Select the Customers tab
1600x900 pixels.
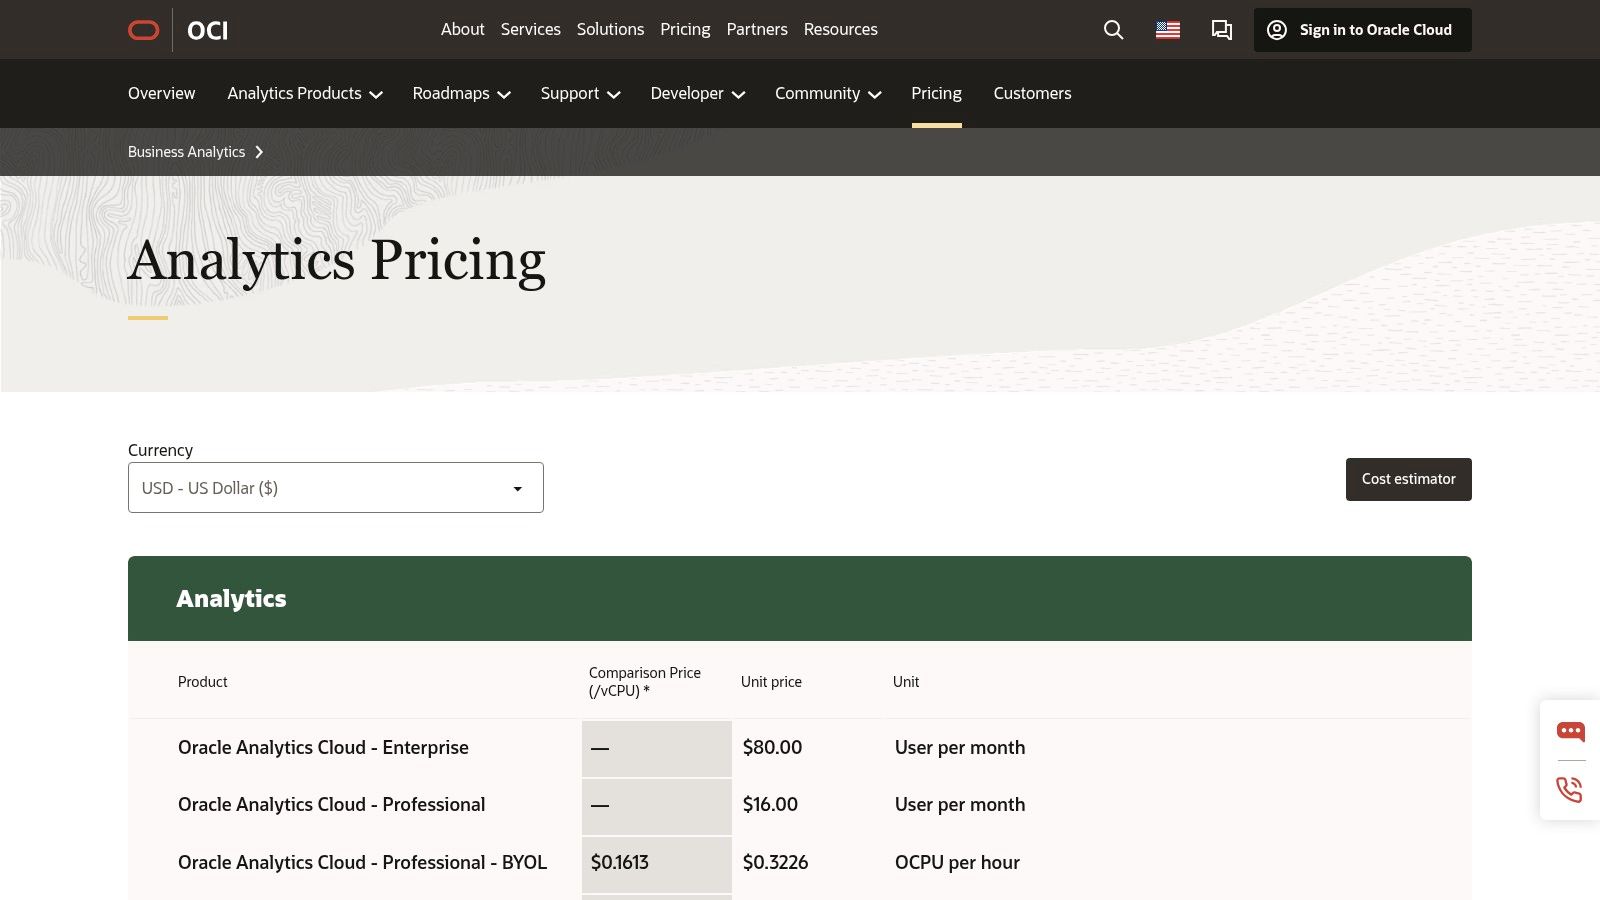click(x=1032, y=93)
